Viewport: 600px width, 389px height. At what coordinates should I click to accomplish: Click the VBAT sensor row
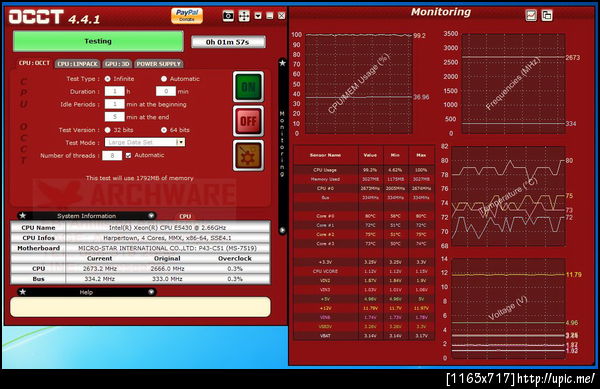tap(364, 336)
